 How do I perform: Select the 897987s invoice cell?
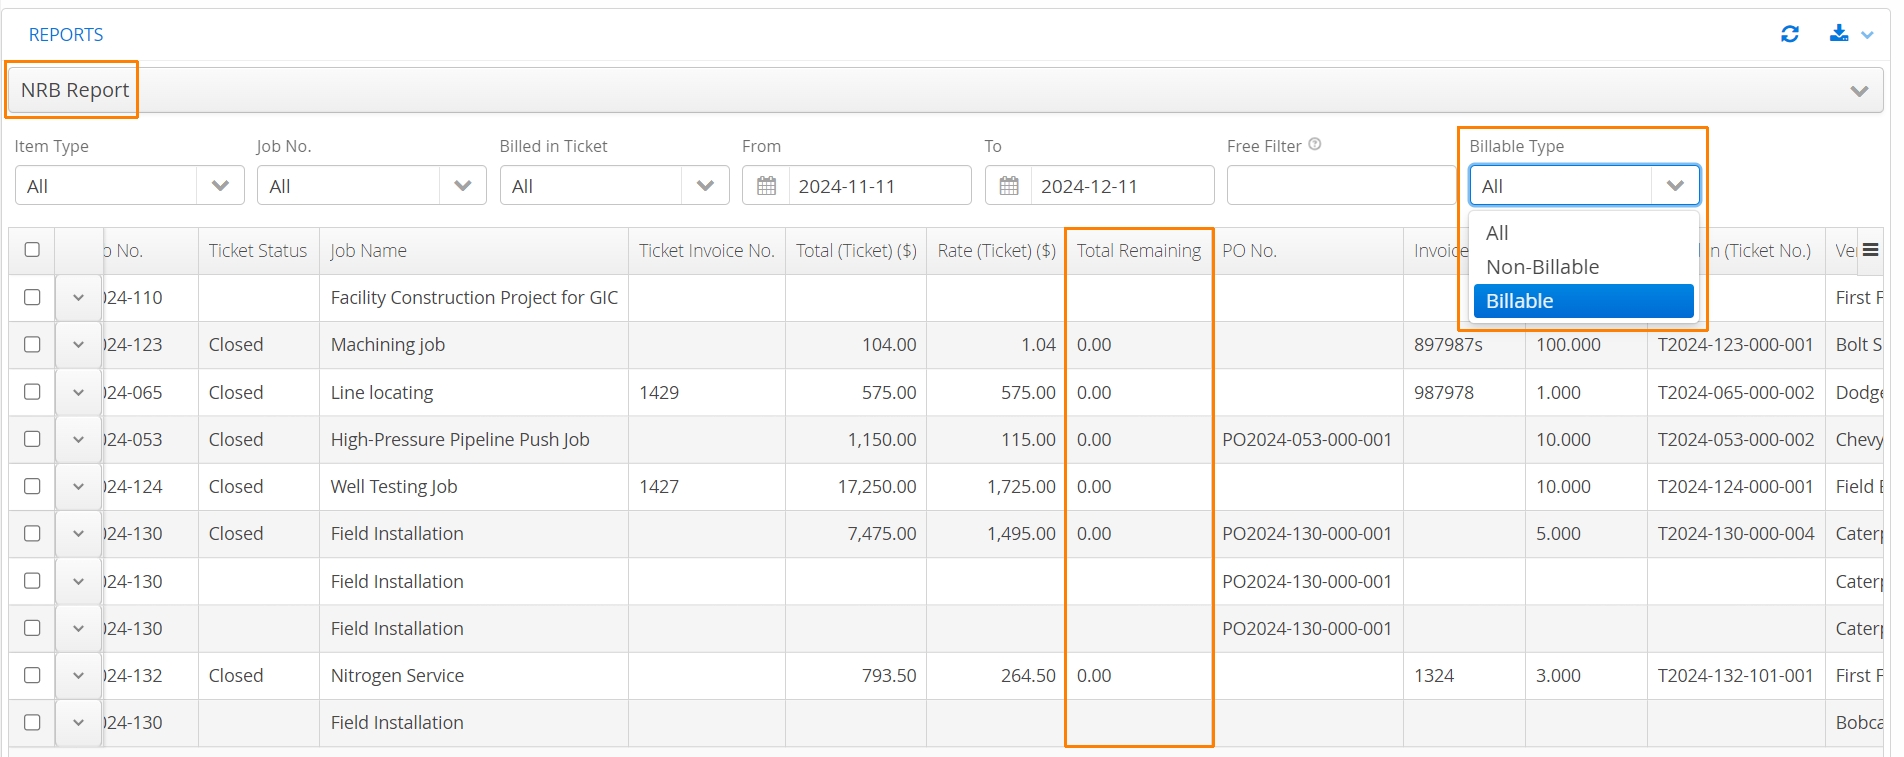1464,344
